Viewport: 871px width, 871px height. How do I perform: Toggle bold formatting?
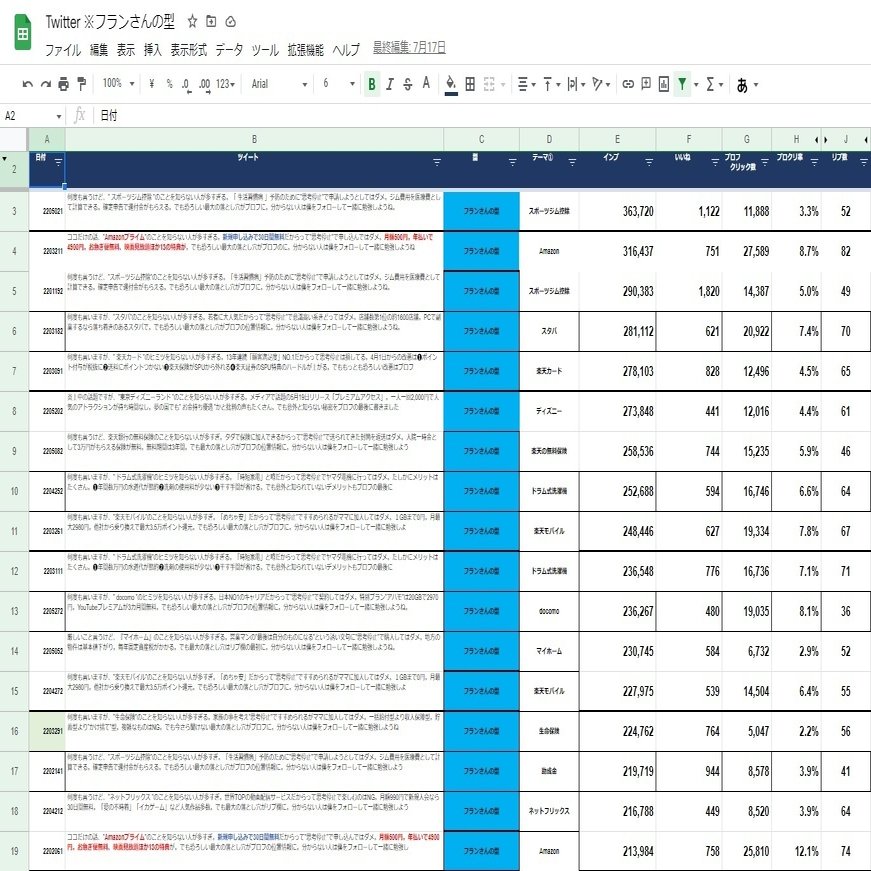pos(372,84)
